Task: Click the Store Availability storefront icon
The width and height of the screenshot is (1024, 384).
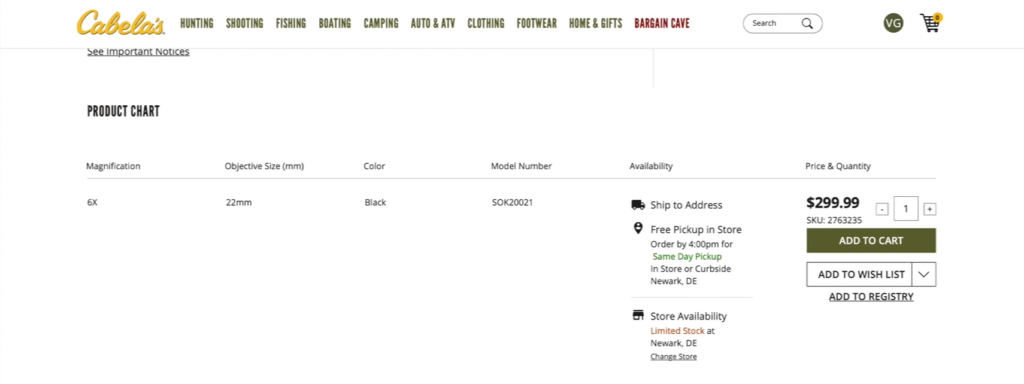Action: click(x=638, y=315)
